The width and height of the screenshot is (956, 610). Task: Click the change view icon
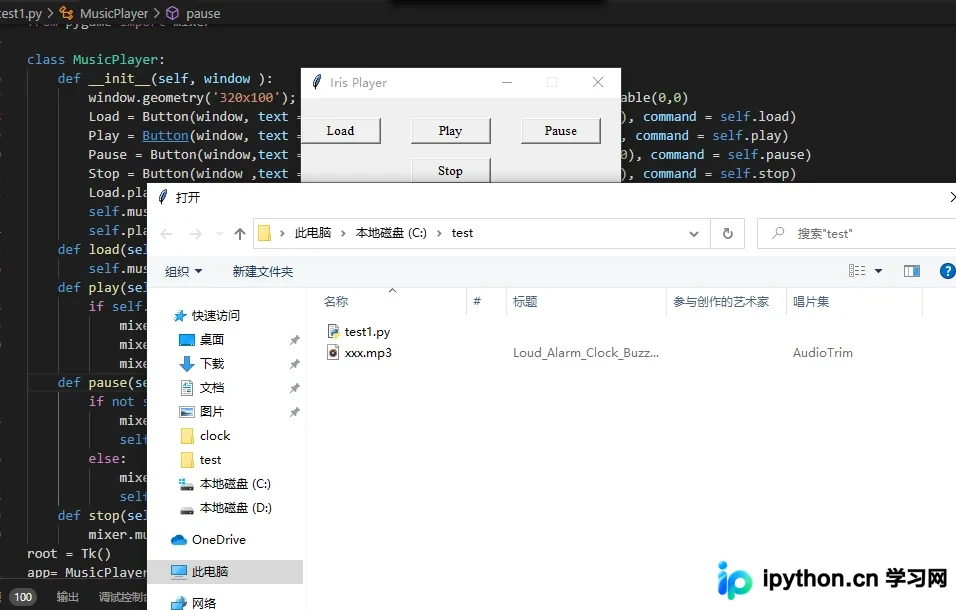pos(857,271)
